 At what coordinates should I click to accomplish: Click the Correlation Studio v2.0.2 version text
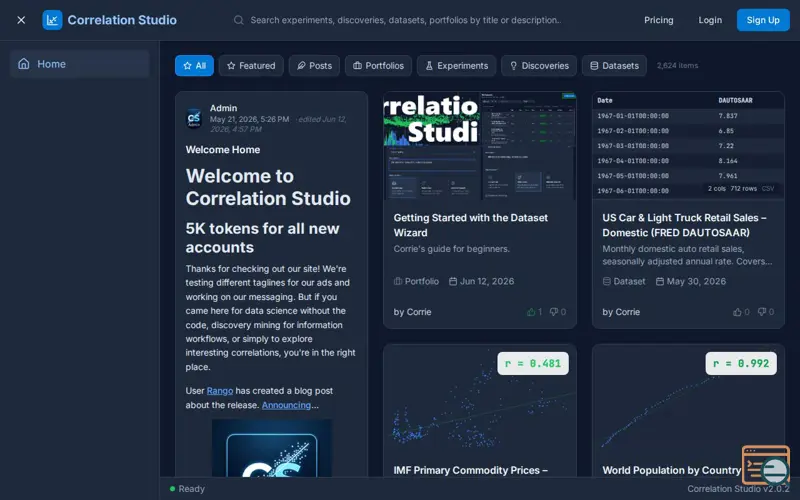(x=738, y=489)
